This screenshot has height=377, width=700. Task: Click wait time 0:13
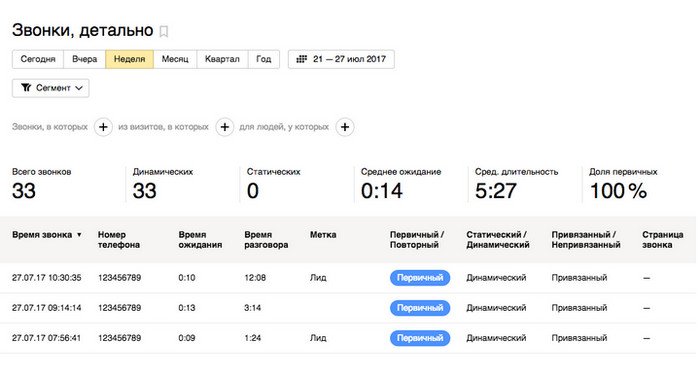click(187, 308)
